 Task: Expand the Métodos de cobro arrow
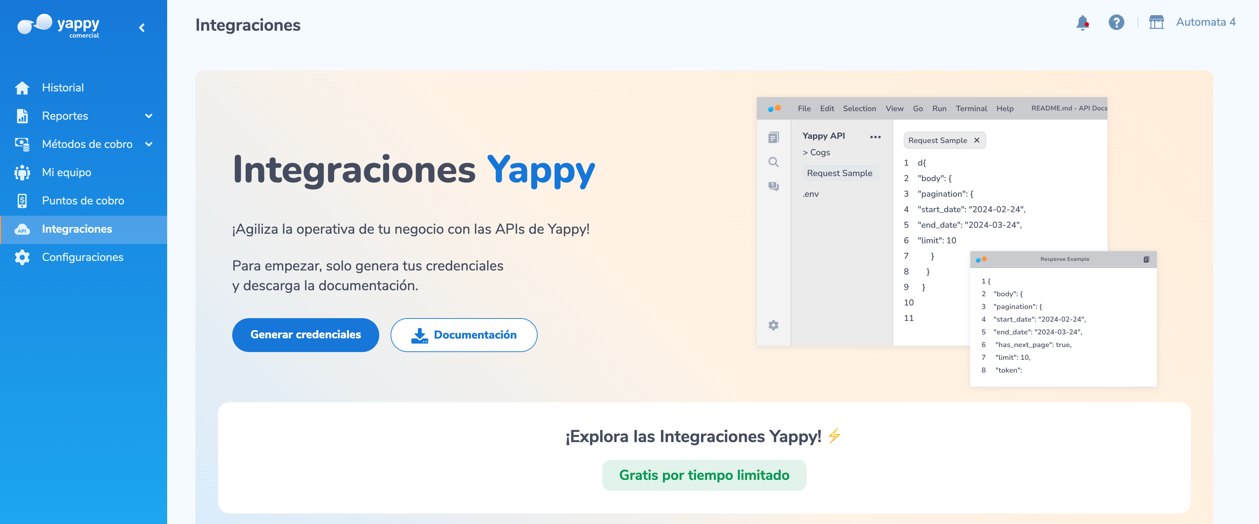point(149,144)
